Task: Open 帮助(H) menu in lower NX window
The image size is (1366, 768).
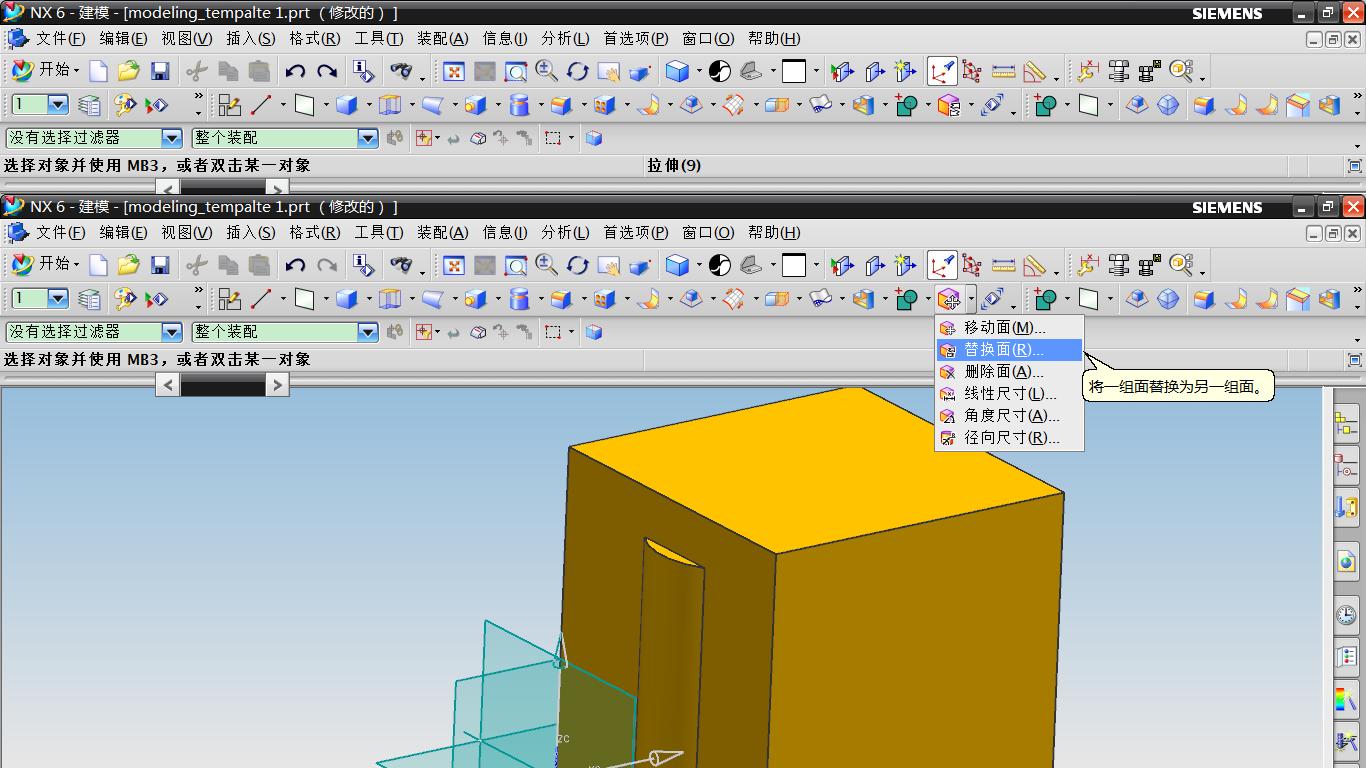Action: [774, 233]
